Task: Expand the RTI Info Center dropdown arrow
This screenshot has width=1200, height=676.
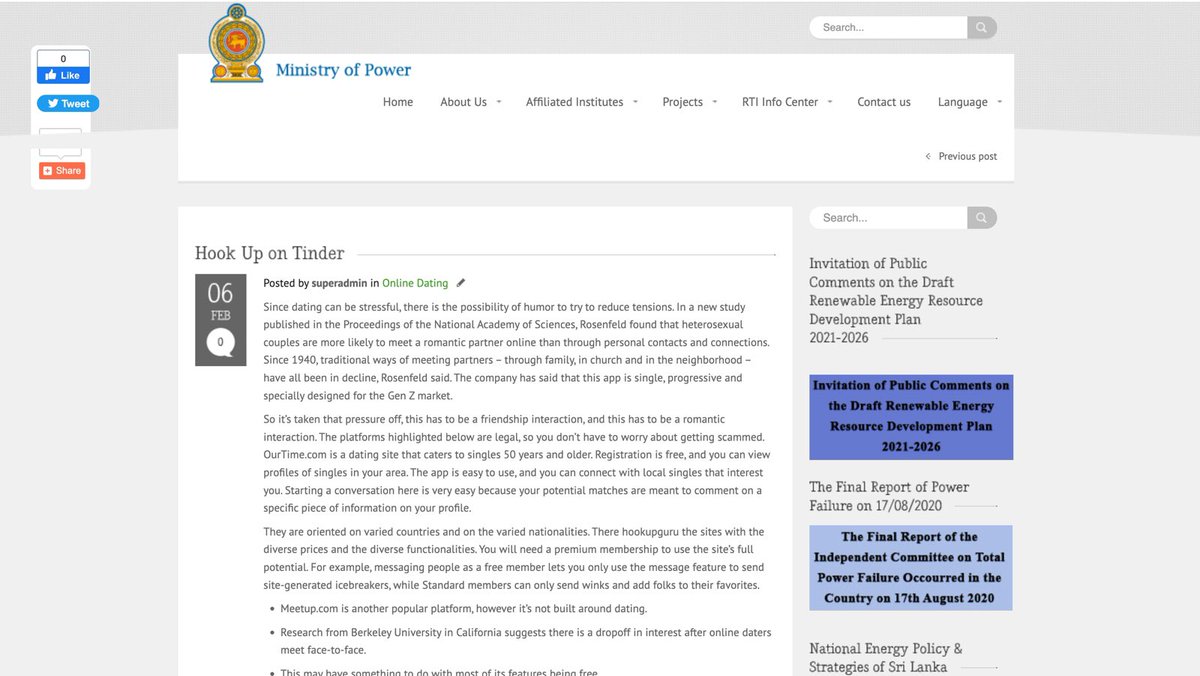Action: point(830,102)
